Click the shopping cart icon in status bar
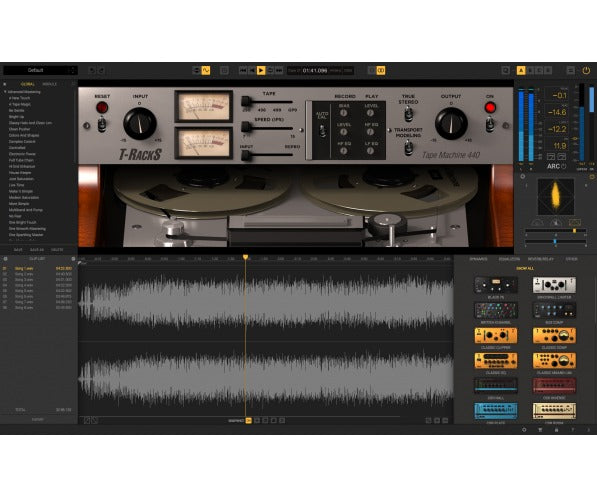 coord(540,430)
